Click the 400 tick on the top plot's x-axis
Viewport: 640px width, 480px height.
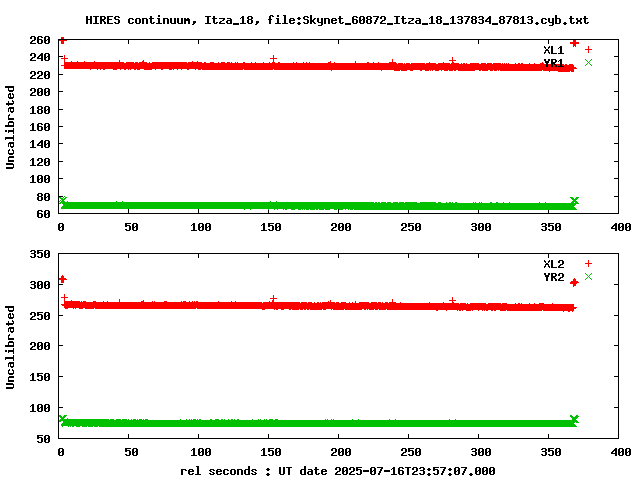point(621,227)
